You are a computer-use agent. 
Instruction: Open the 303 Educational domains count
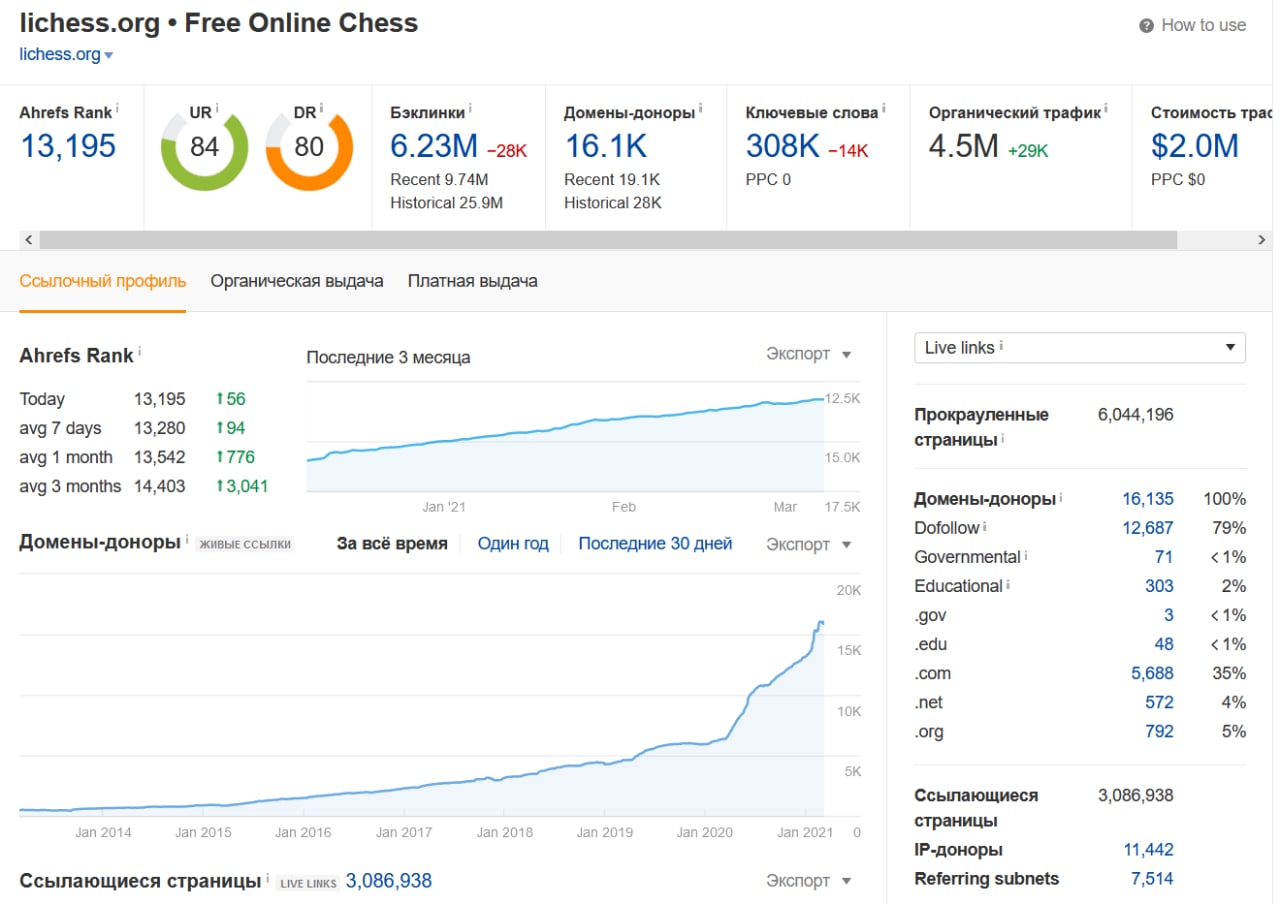point(1160,586)
